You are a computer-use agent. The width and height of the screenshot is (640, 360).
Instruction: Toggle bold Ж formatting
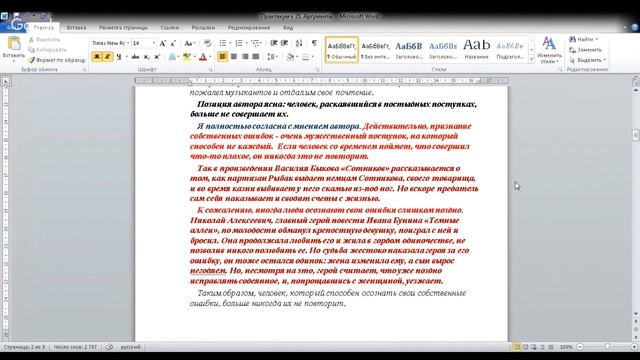(x=97, y=57)
